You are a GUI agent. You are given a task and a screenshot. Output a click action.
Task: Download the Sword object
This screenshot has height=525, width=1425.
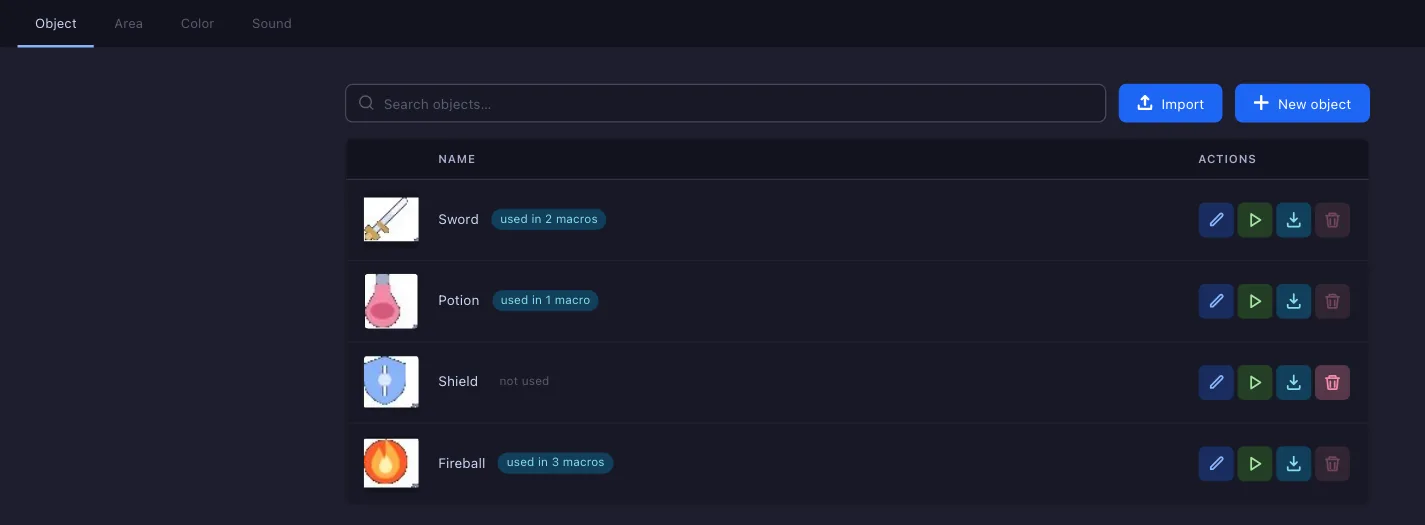pos(1294,220)
